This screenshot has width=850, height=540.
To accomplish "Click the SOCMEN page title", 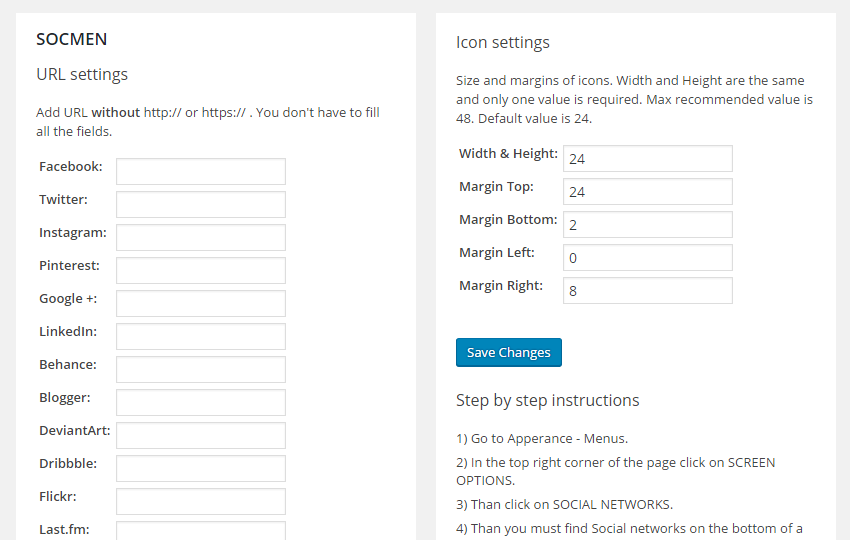I will [x=72, y=39].
